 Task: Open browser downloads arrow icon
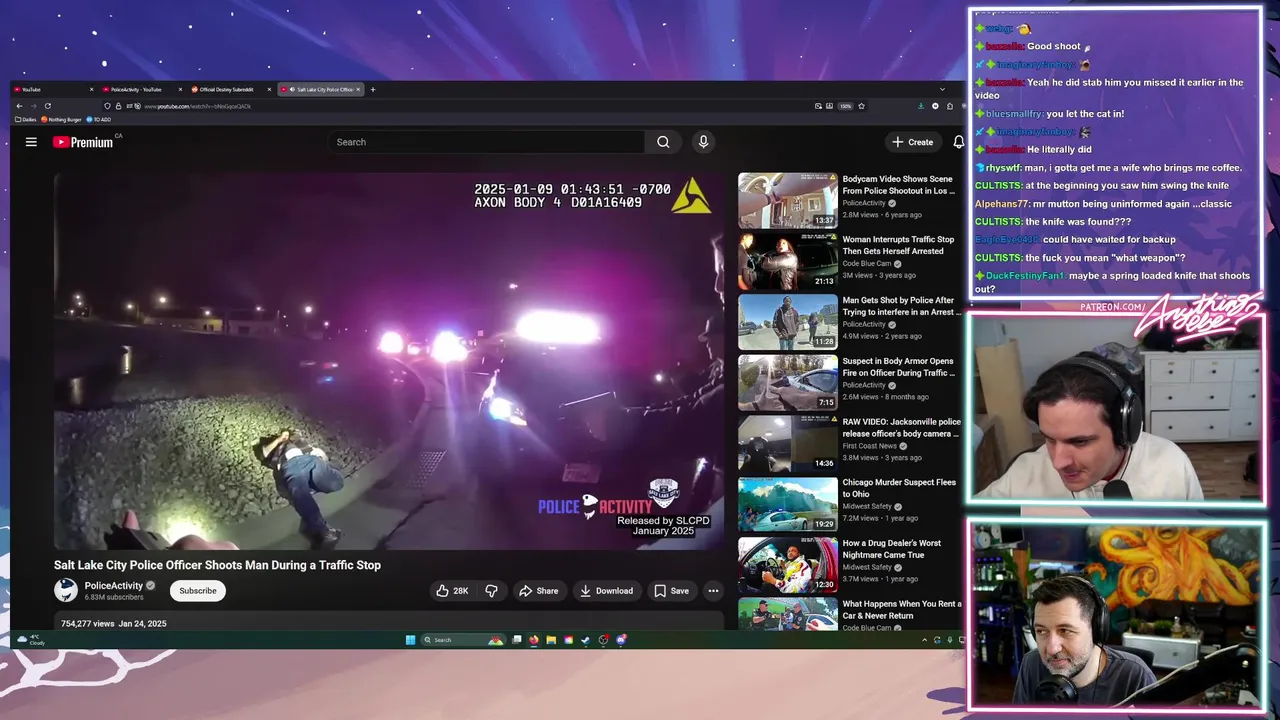point(921,106)
